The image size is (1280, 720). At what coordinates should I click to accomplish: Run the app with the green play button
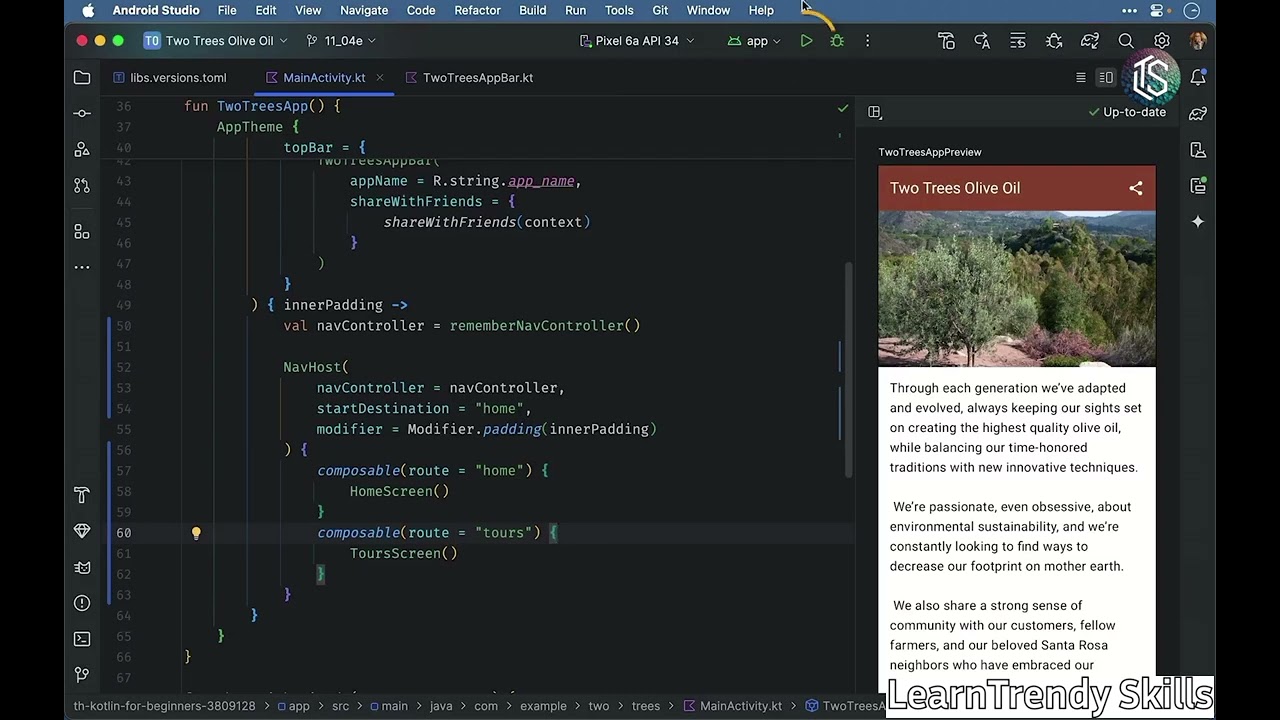[806, 41]
